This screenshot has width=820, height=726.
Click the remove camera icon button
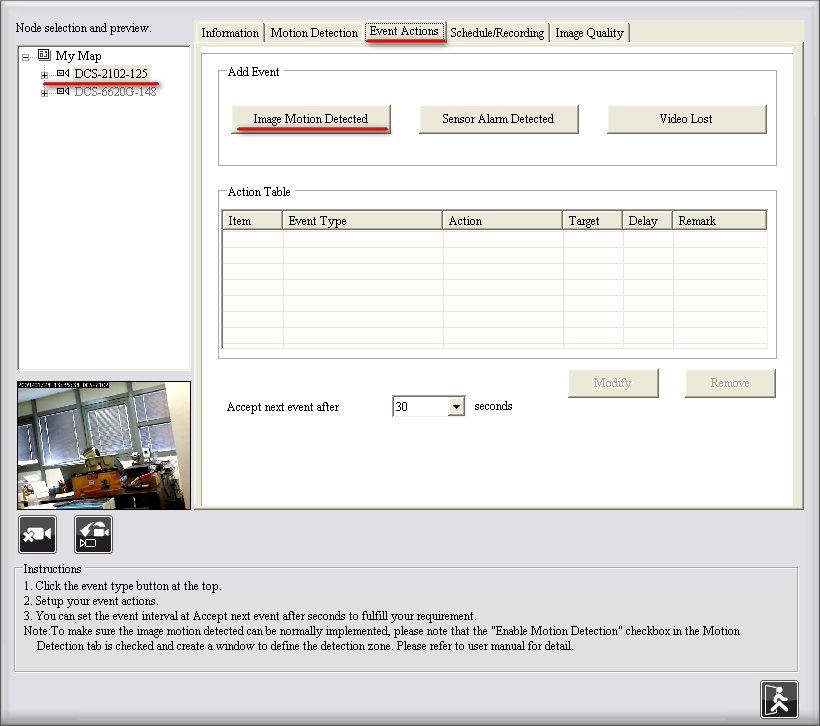tap(37, 535)
